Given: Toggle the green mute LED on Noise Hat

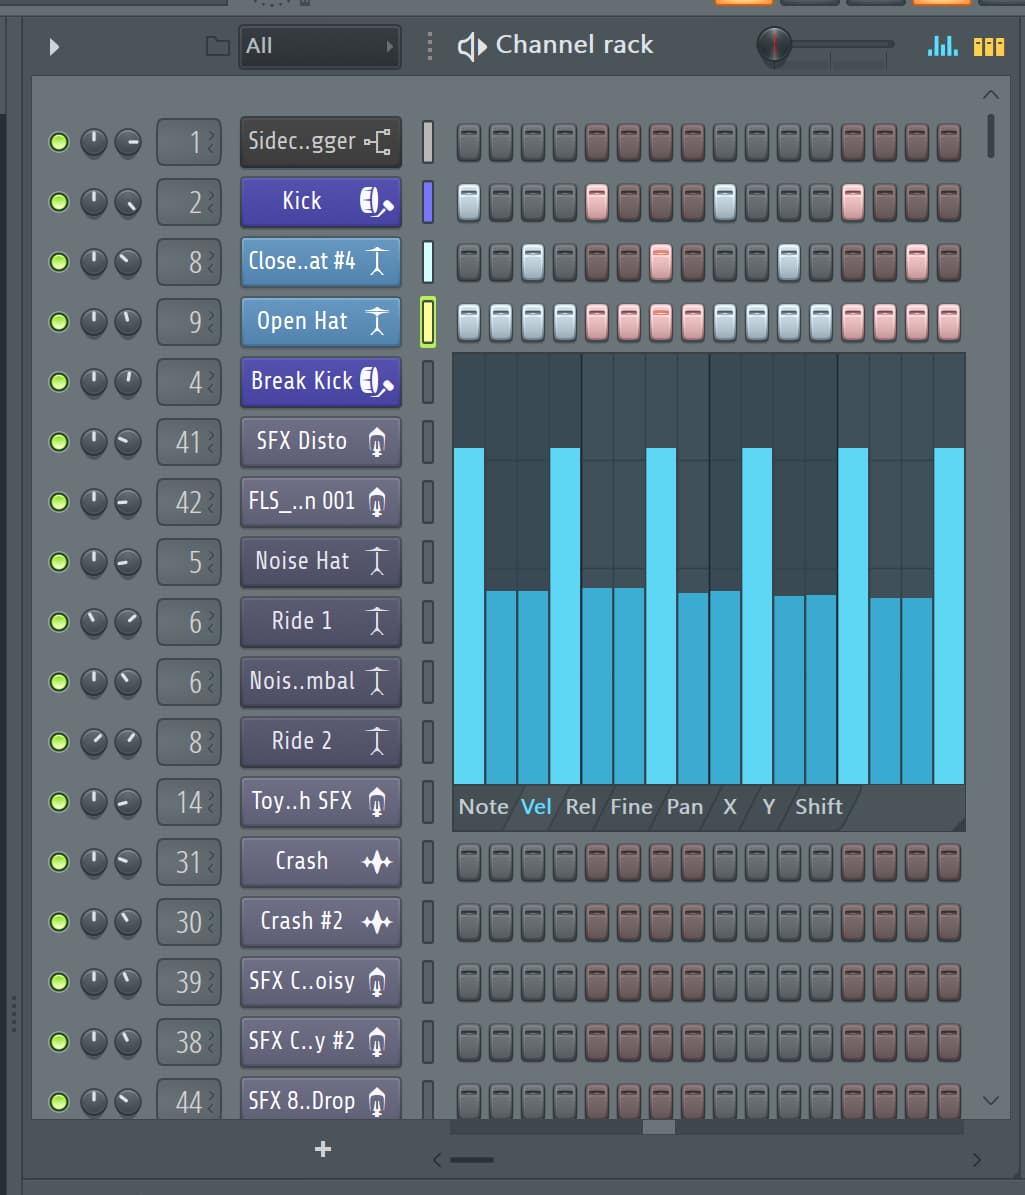Looking at the screenshot, I should (58, 562).
